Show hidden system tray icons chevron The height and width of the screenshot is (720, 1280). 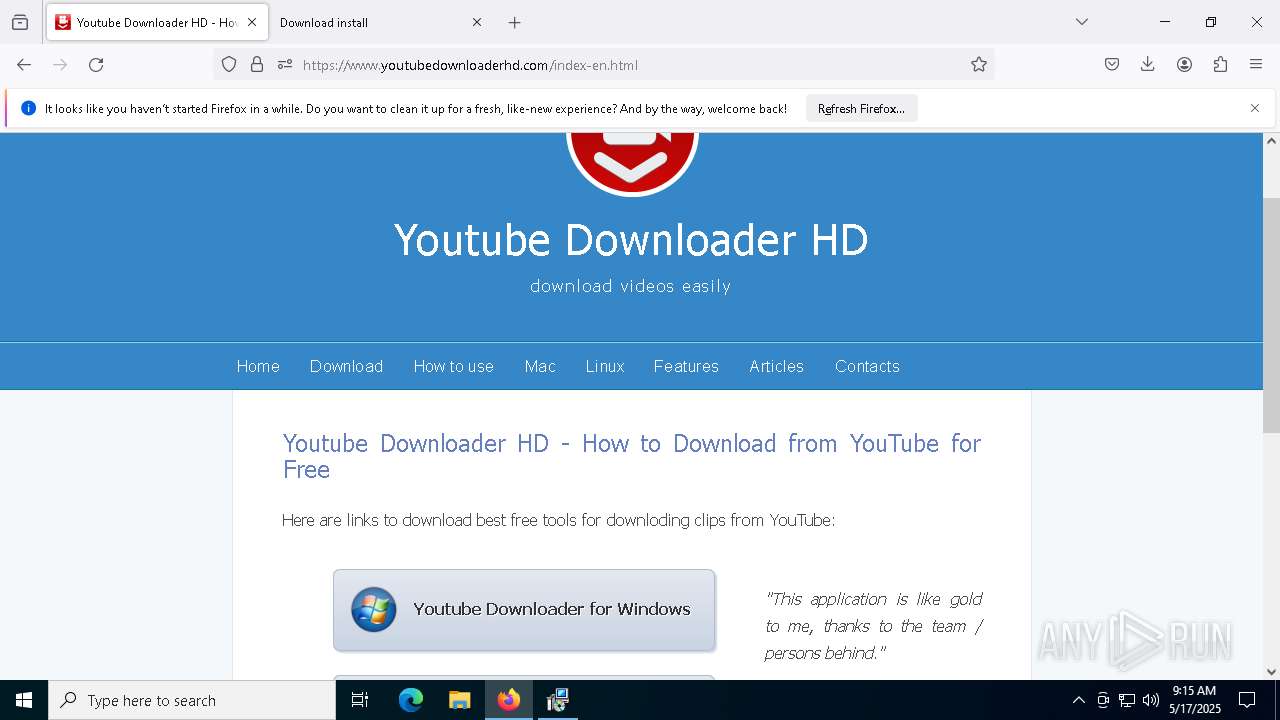coord(1078,700)
